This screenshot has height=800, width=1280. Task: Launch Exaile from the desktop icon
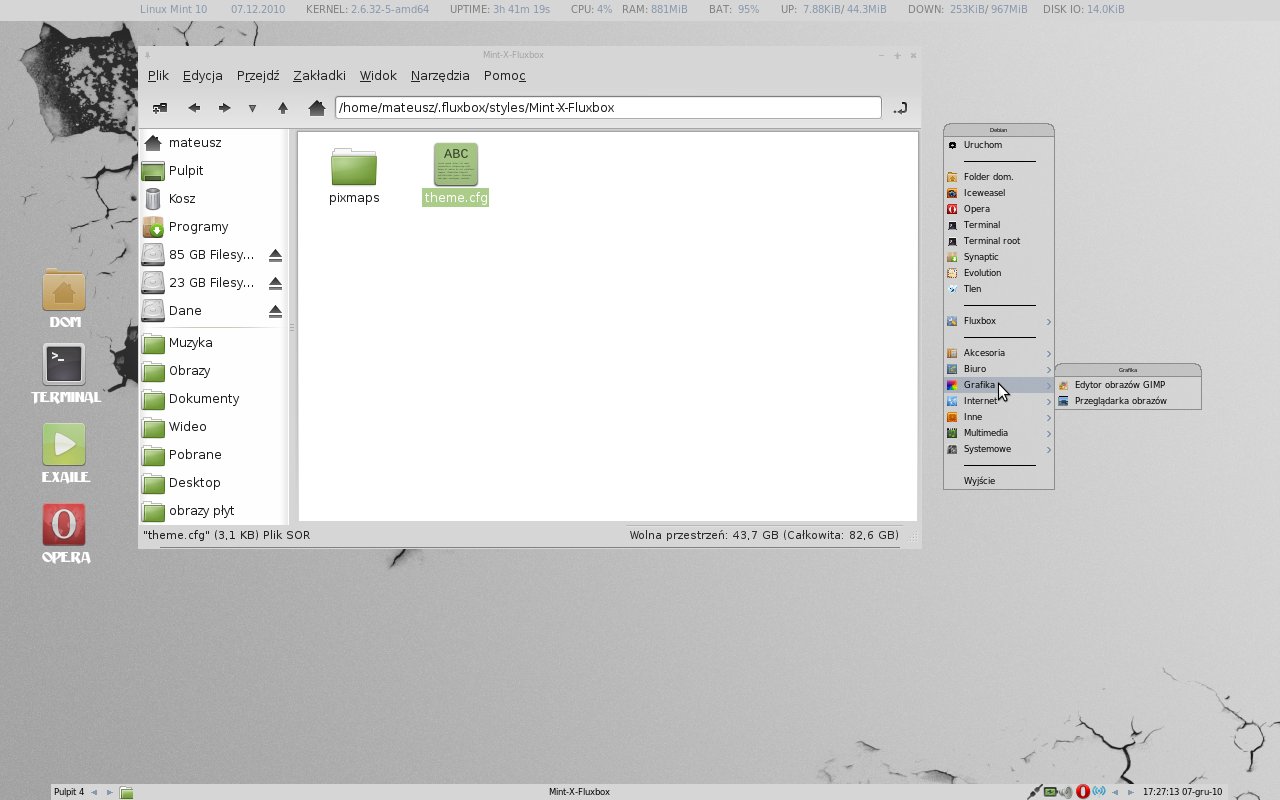[64, 442]
